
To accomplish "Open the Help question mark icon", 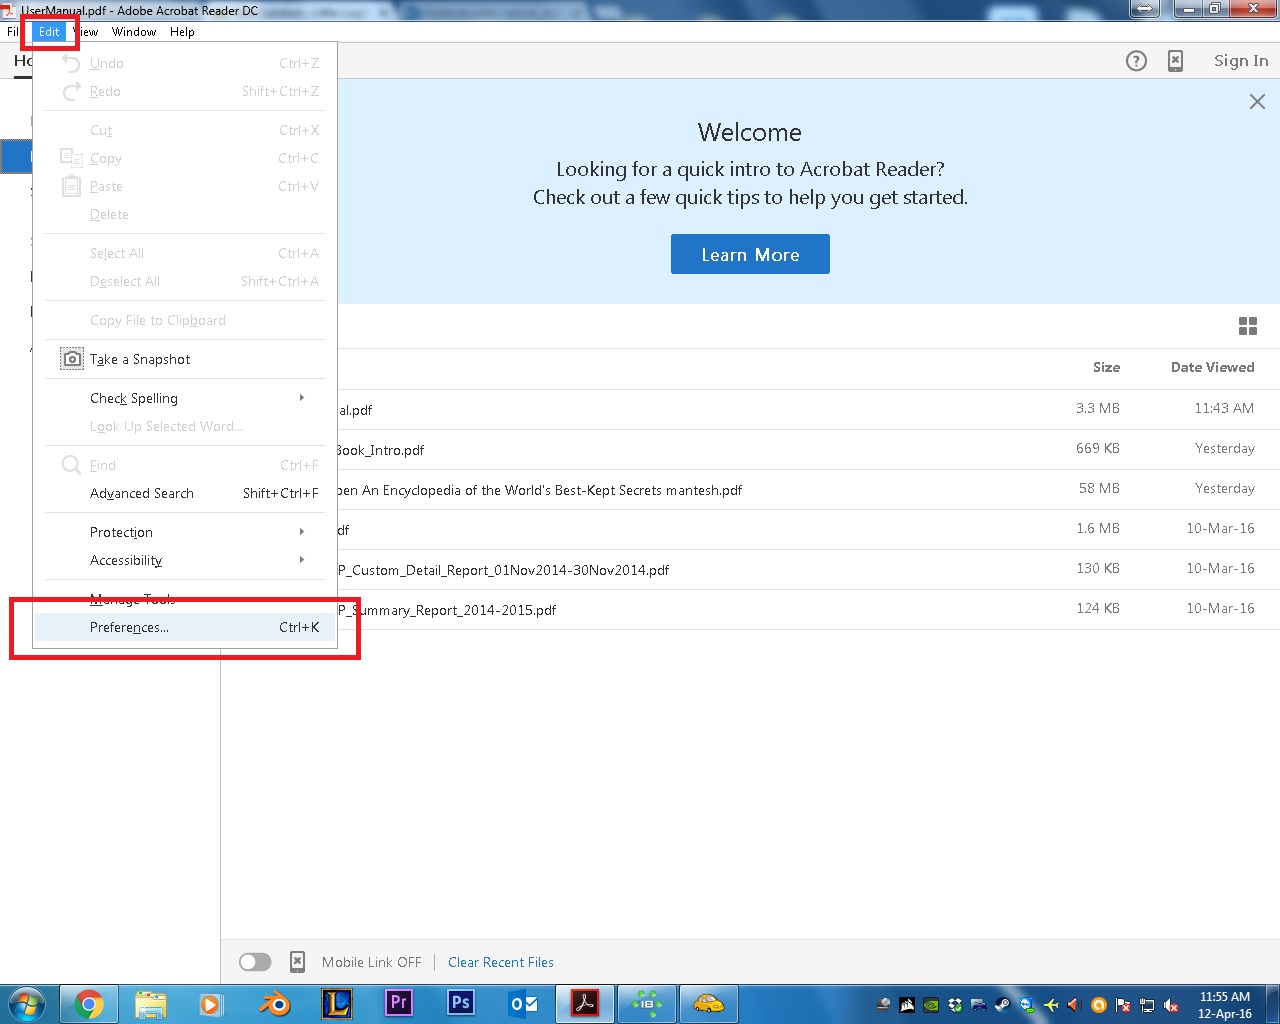I will point(1136,61).
